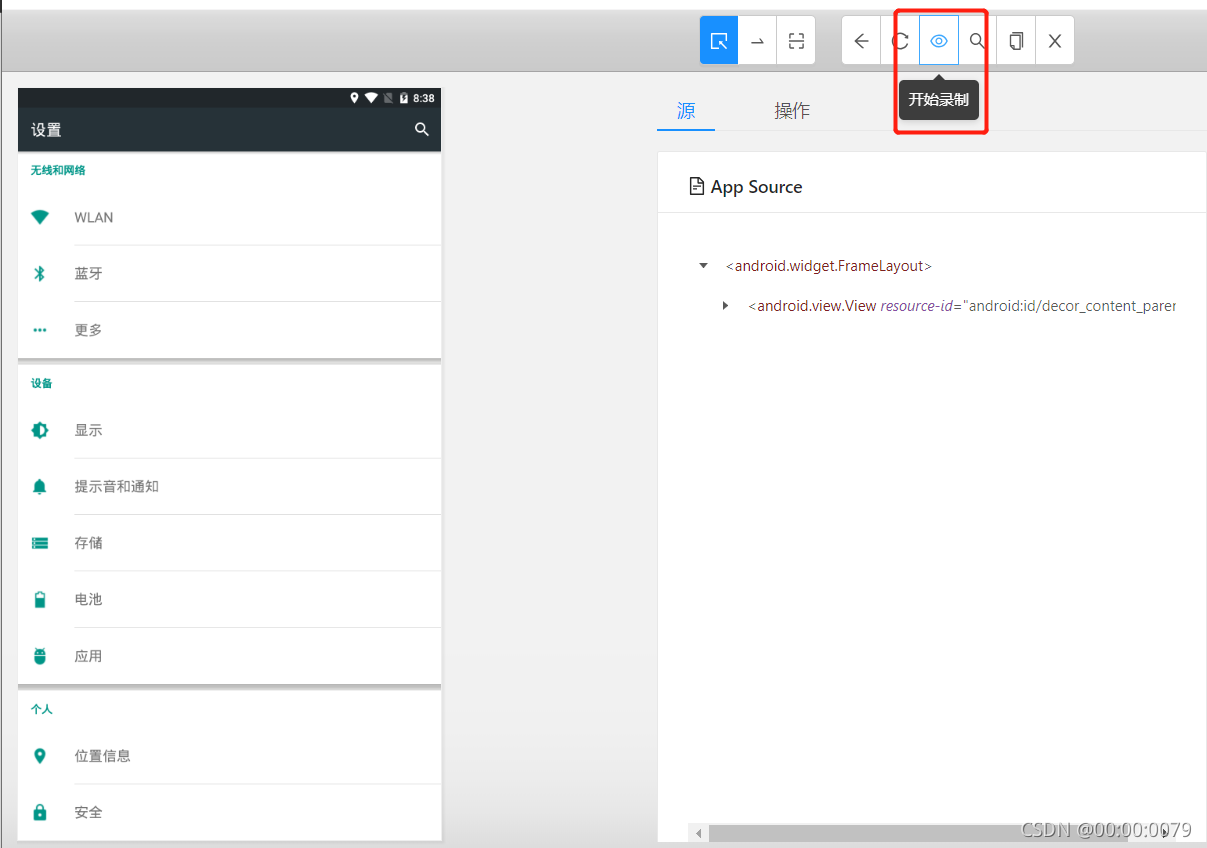The height and width of the screenshot is (848, 1207).
Task: Click the App Source document icon
Action: coord(697,186)
